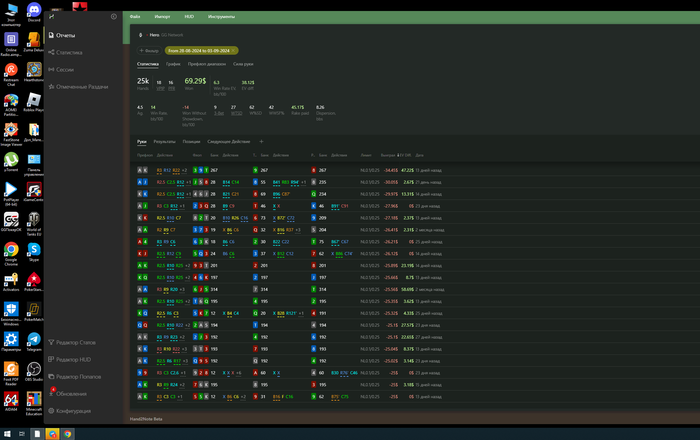Open Редактор Попапов in sidebar

pos(75,377)
